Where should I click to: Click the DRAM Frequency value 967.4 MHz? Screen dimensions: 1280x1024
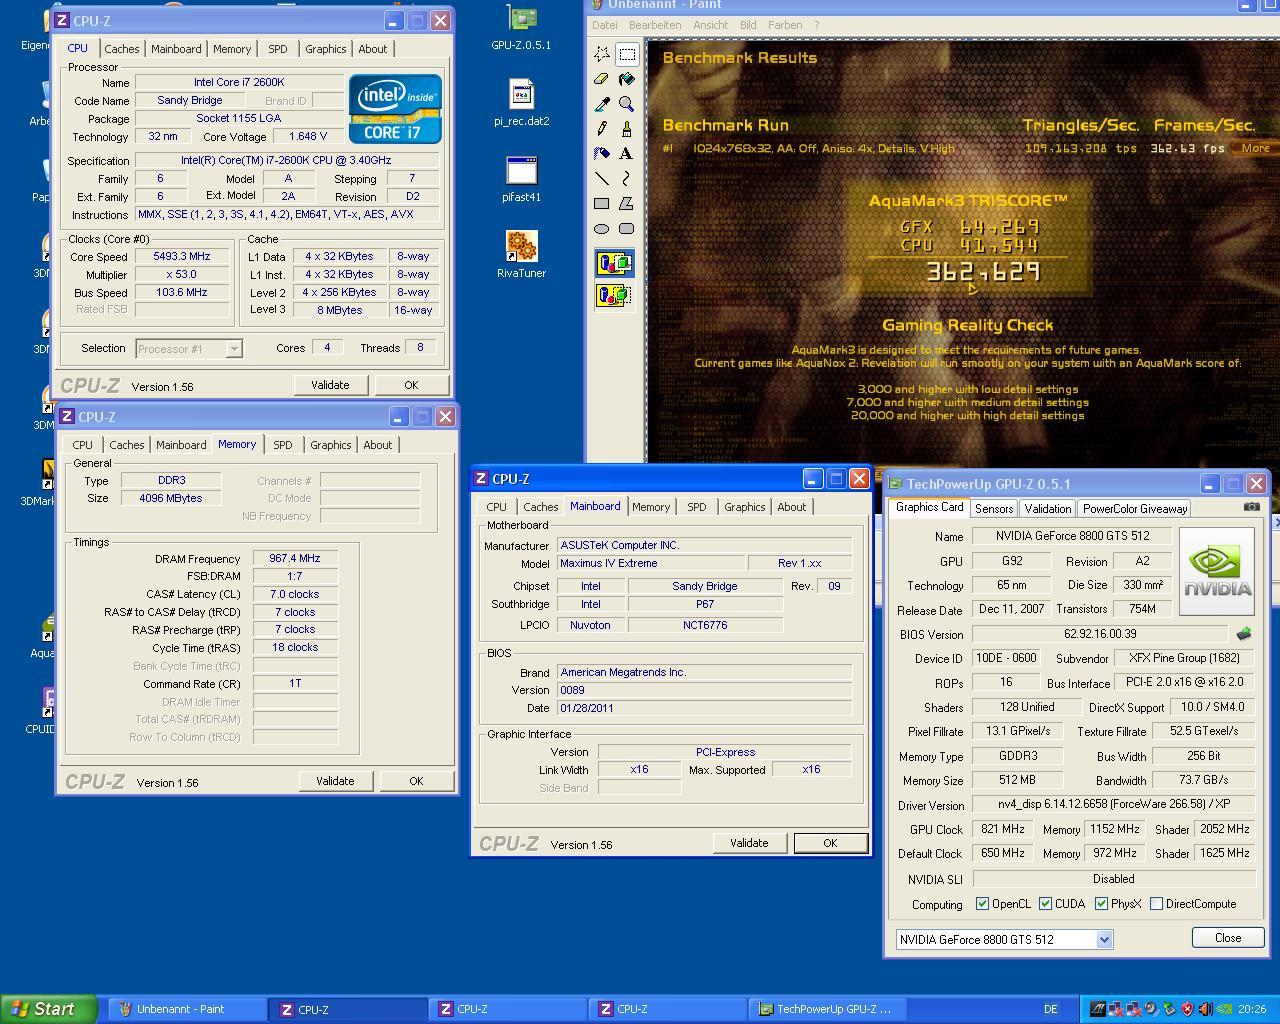tap(295, 559)
